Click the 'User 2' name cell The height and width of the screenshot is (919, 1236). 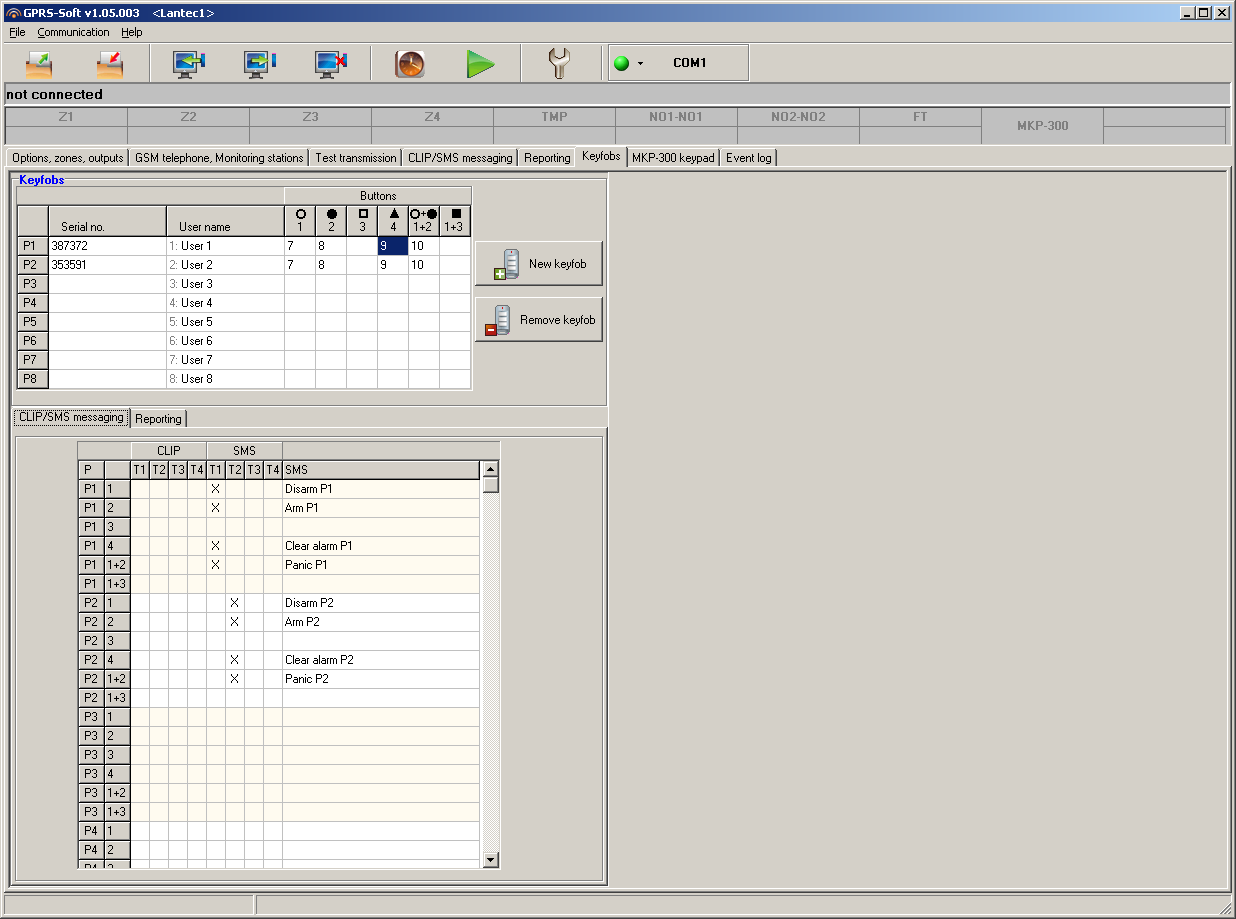225,265
